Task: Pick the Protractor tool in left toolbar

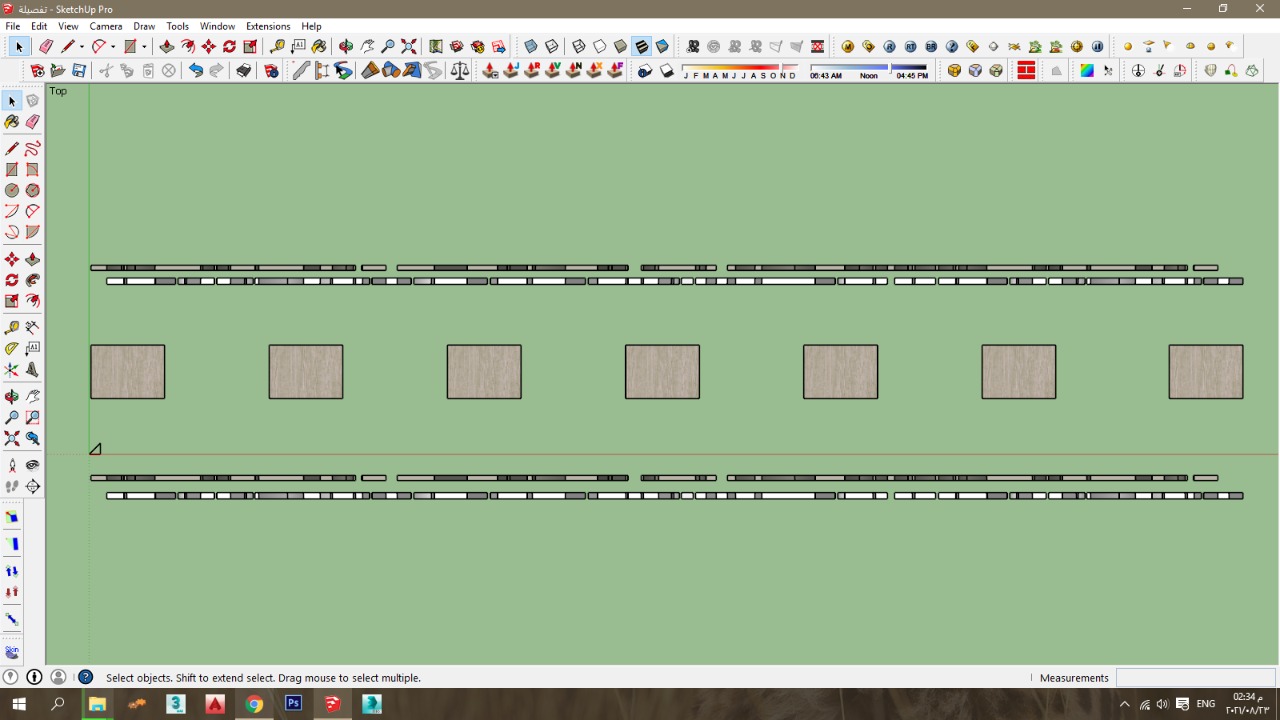Action: pyautogui.click(x=12, y=349)
